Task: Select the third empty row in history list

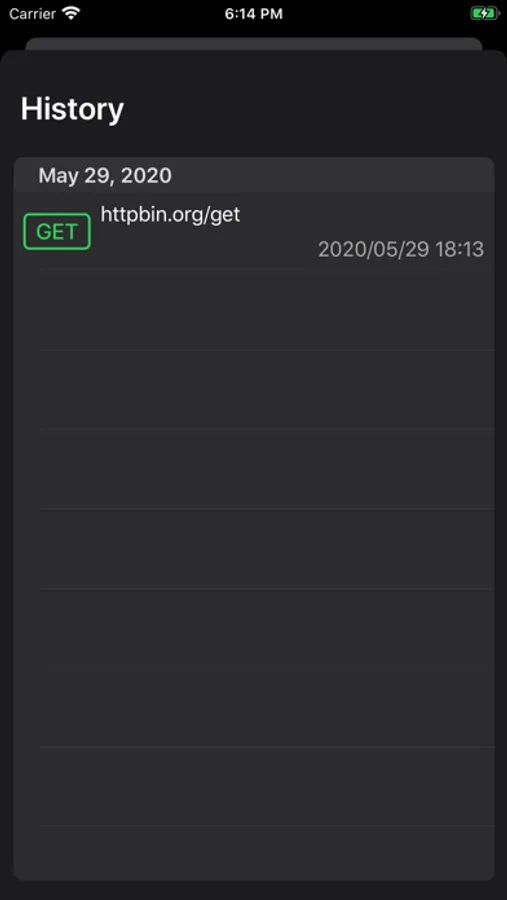Action: click(x=254, y=469)
